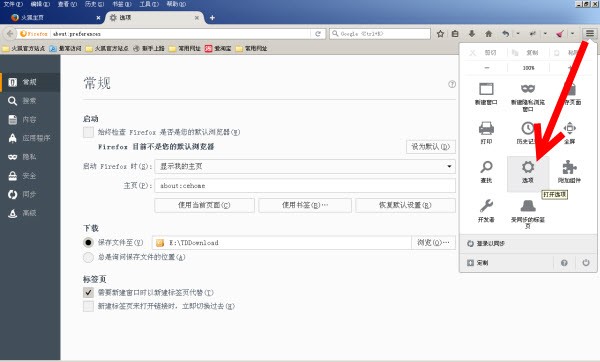
Task: Zoom out with the minus button
Action: (x=487, y=68)
